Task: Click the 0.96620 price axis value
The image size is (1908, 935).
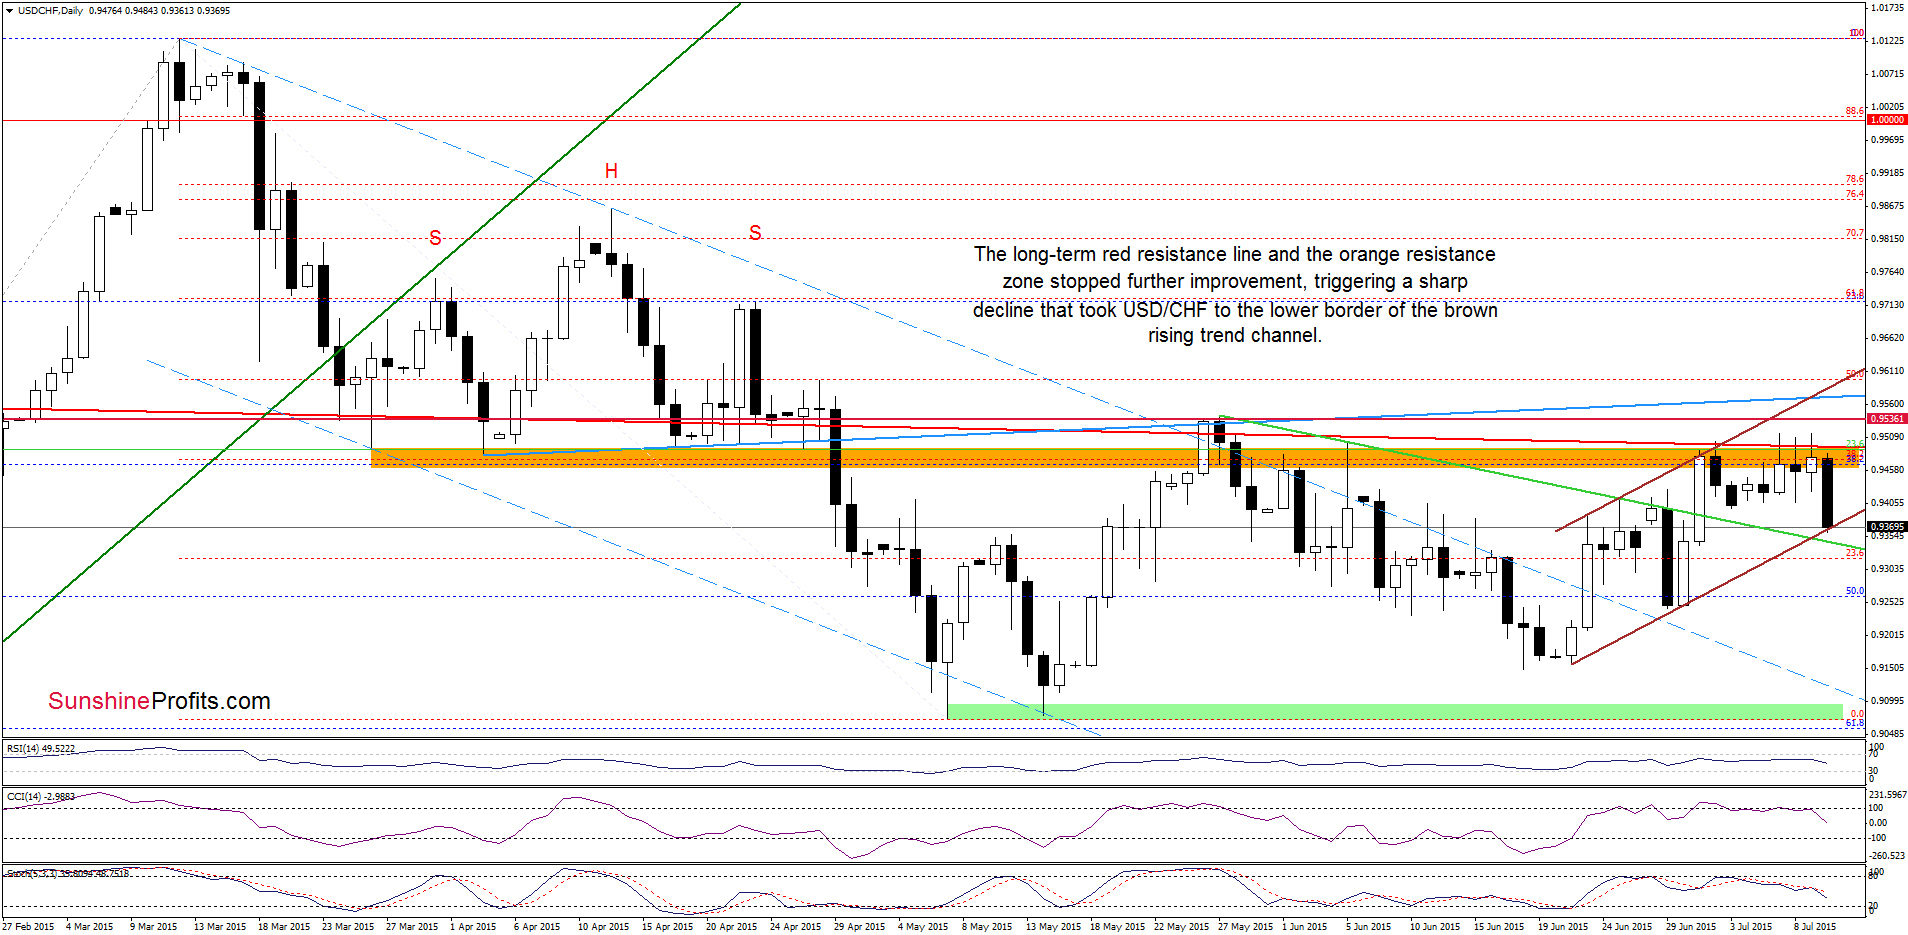Action: [1887, 338]
